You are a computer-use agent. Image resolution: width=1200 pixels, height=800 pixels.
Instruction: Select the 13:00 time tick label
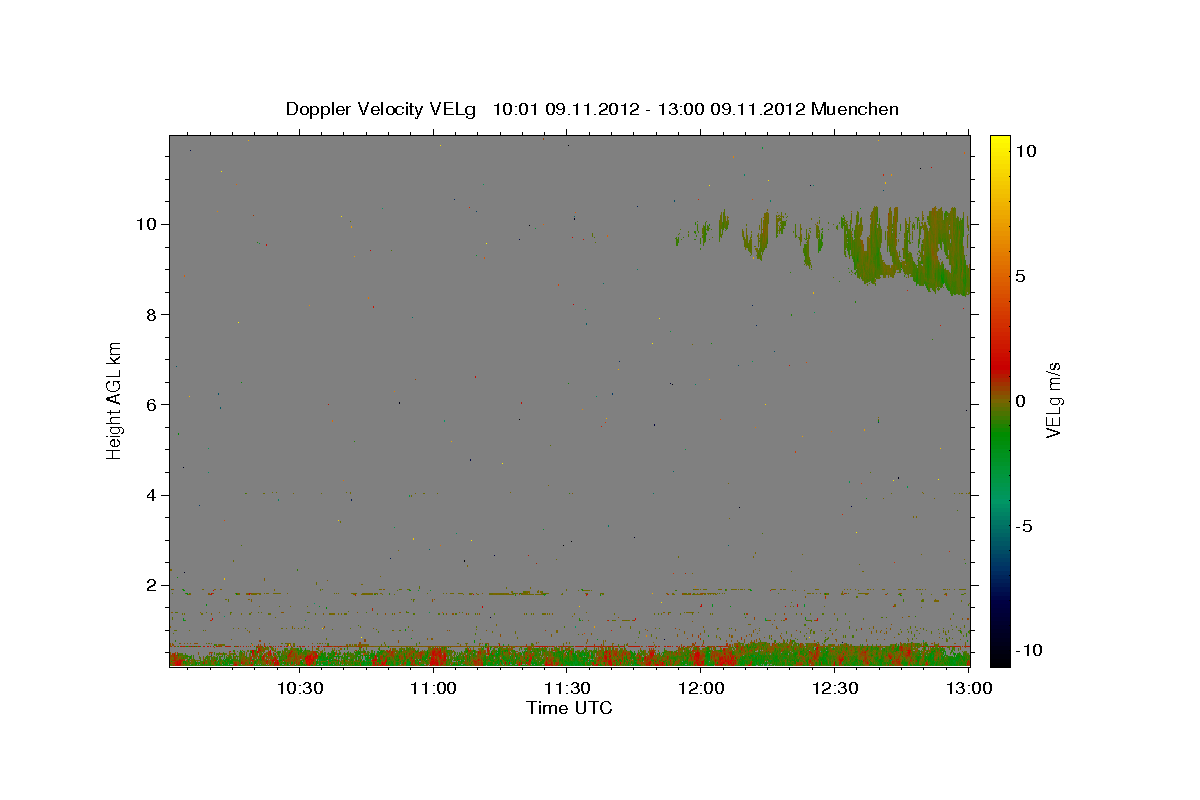pos(969,688)
